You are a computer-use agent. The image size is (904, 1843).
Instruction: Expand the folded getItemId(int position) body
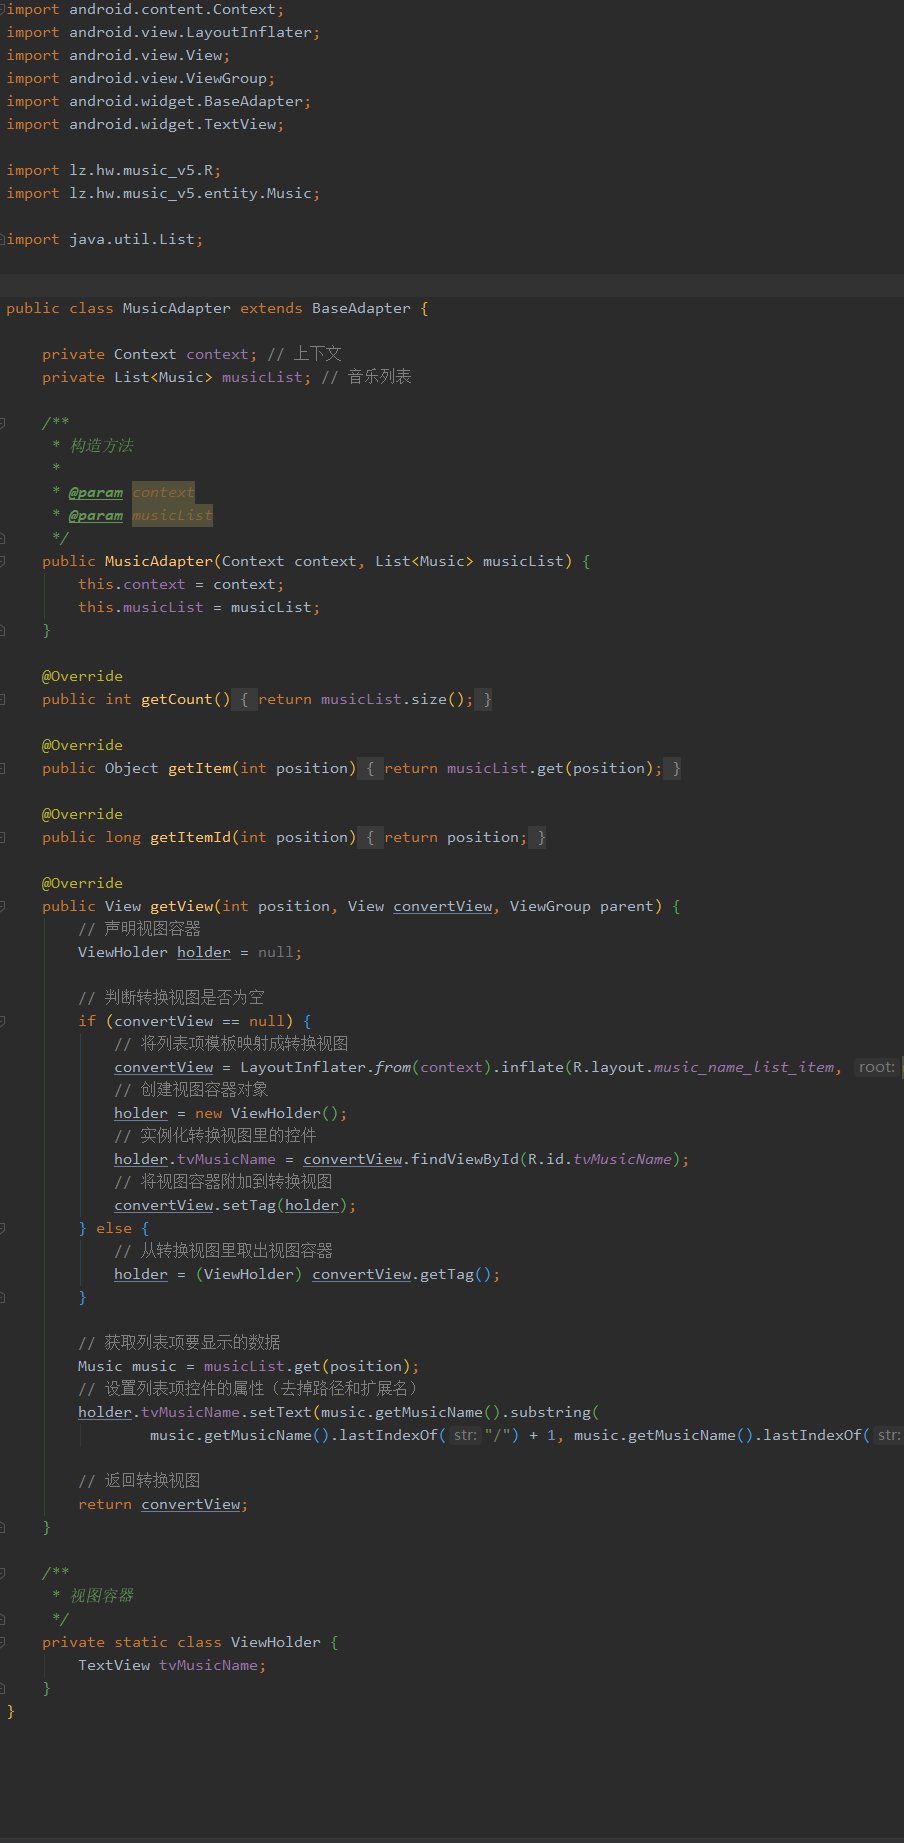click(3, 837)
